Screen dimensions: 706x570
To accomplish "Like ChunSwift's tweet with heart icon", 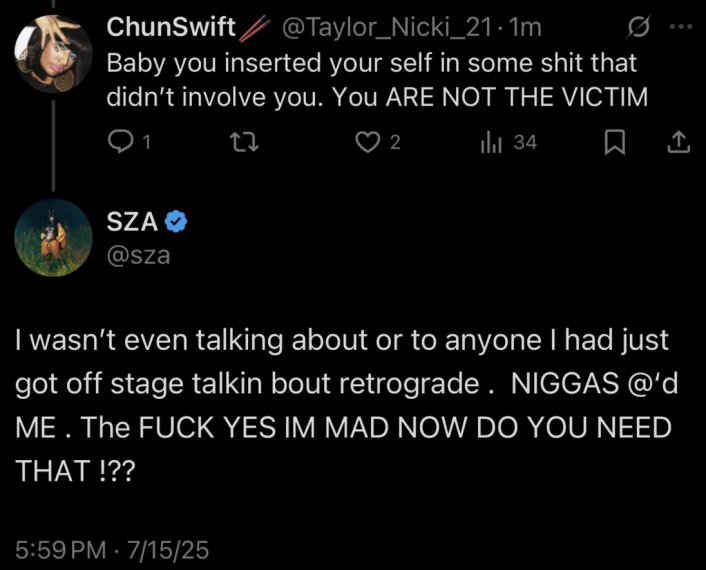I will pyautogui.click(x=367, y=143).
